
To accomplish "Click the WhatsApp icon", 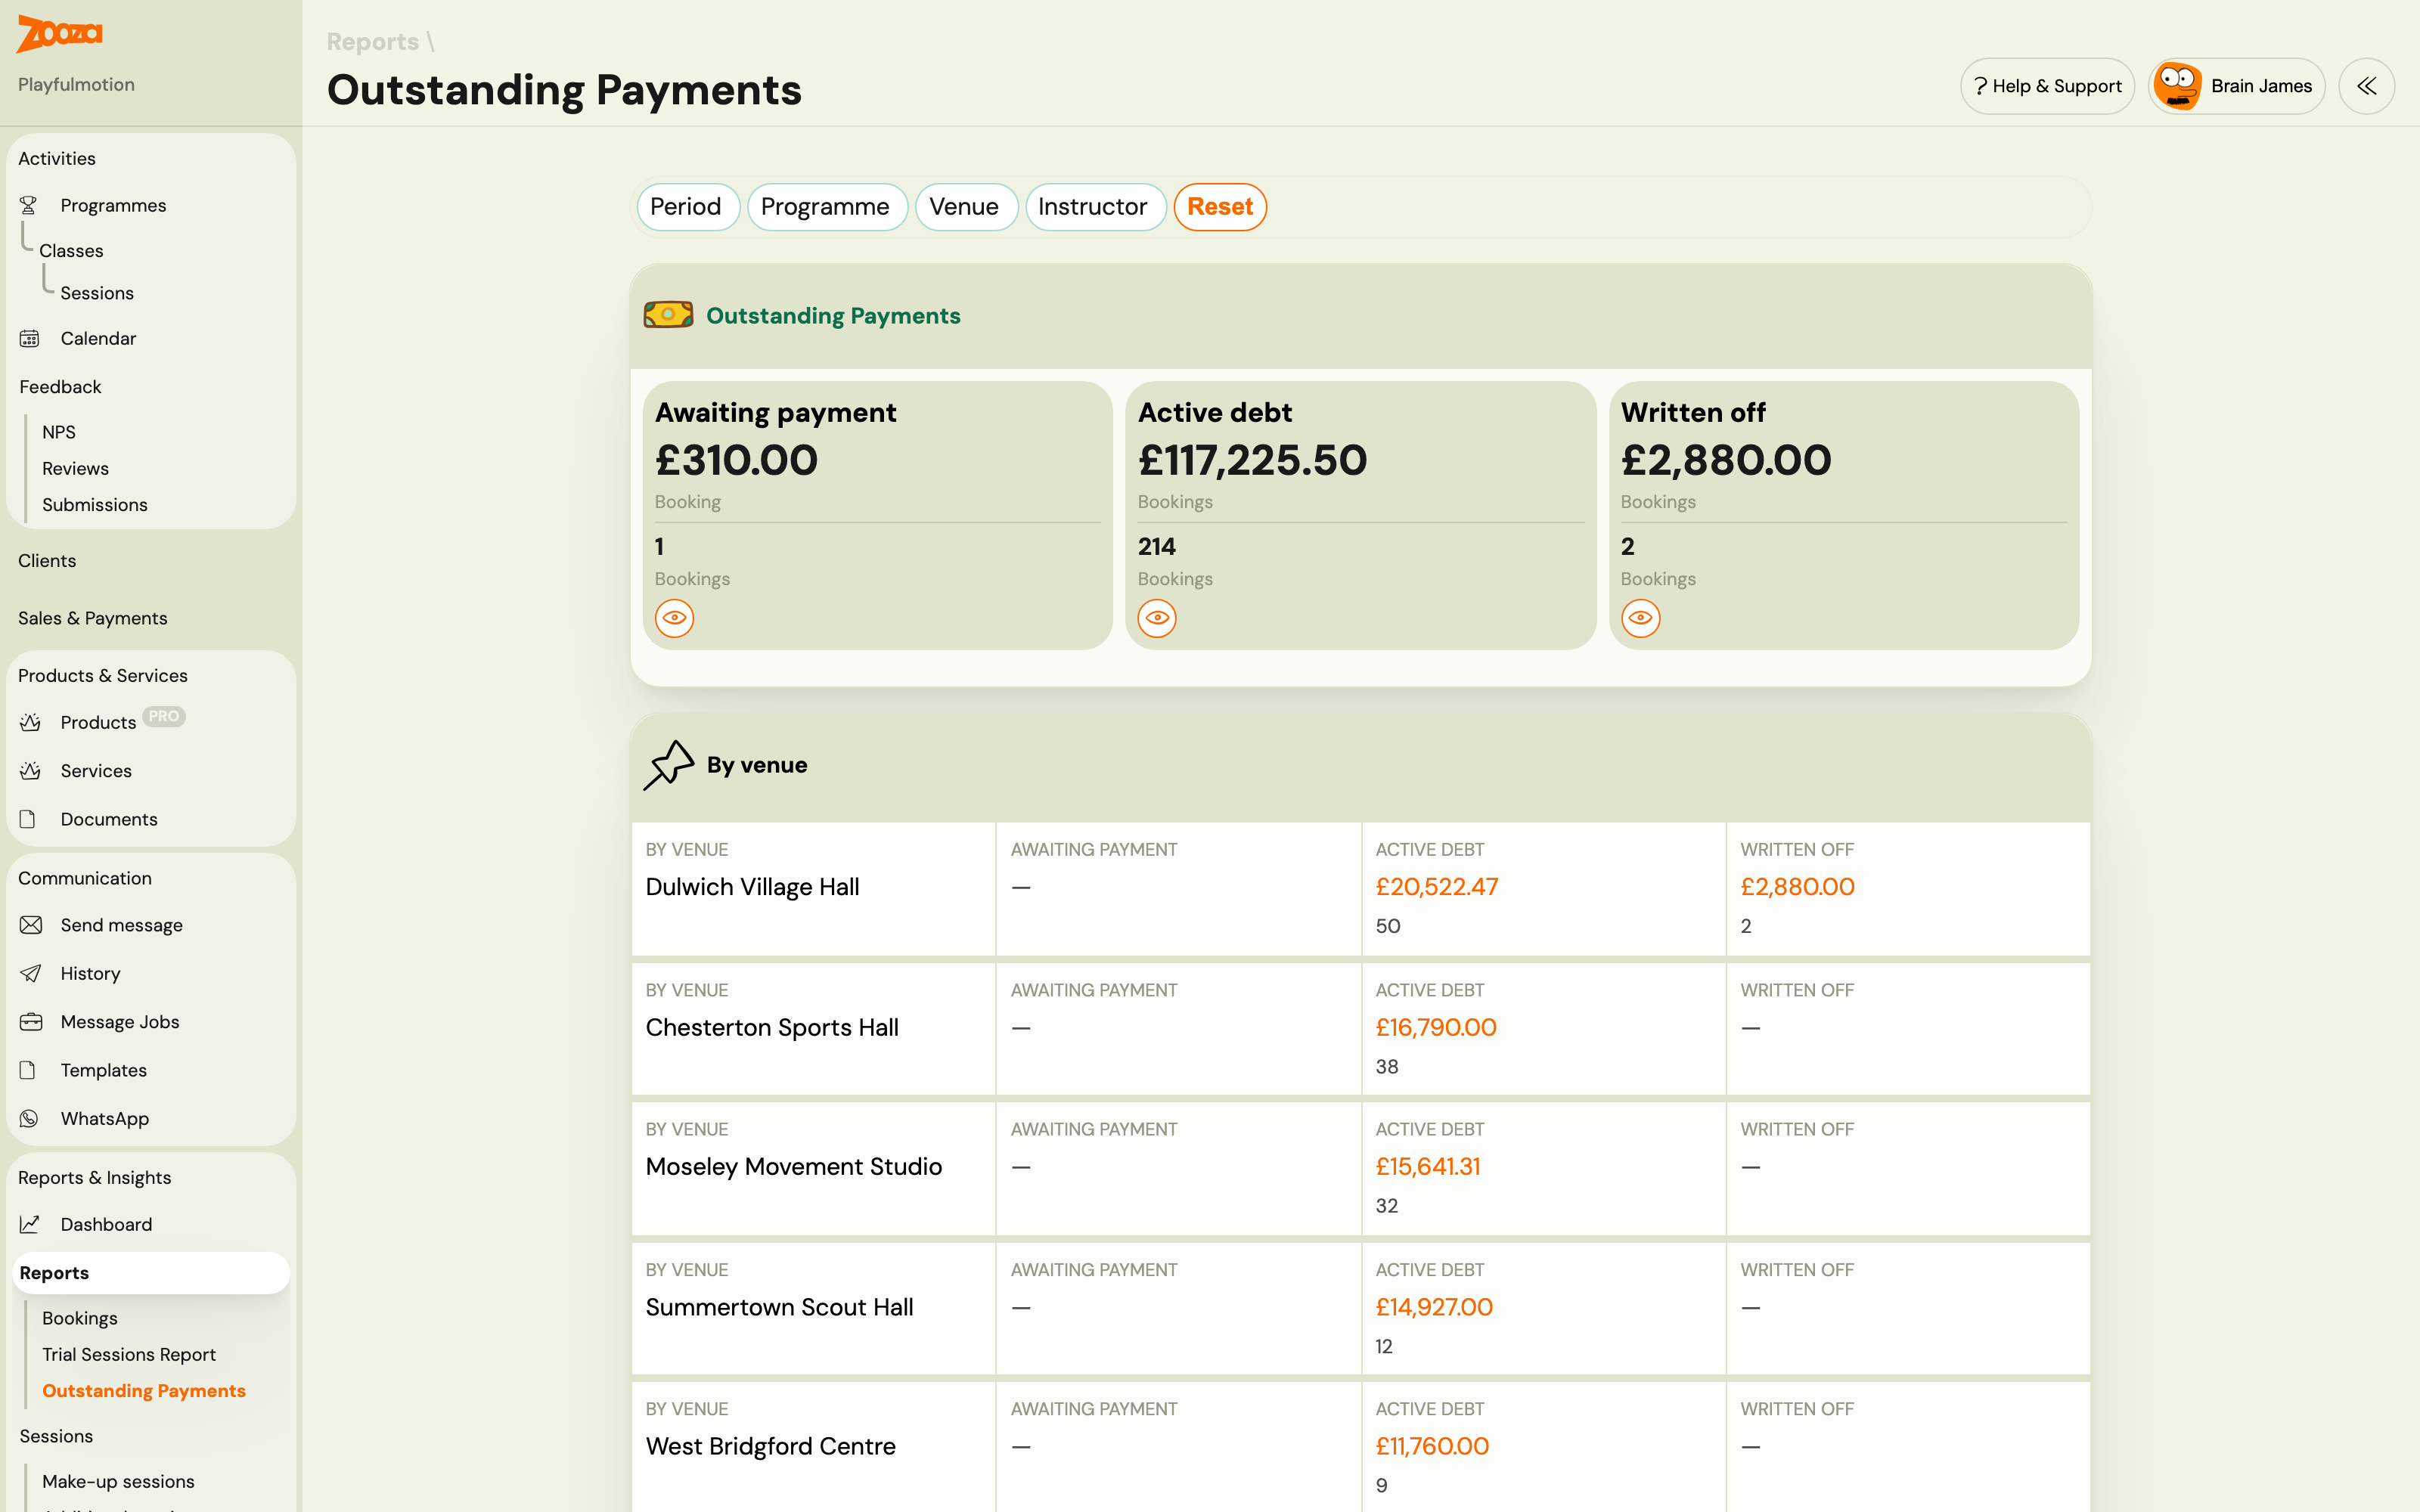I will click(x=29, y=1118).
